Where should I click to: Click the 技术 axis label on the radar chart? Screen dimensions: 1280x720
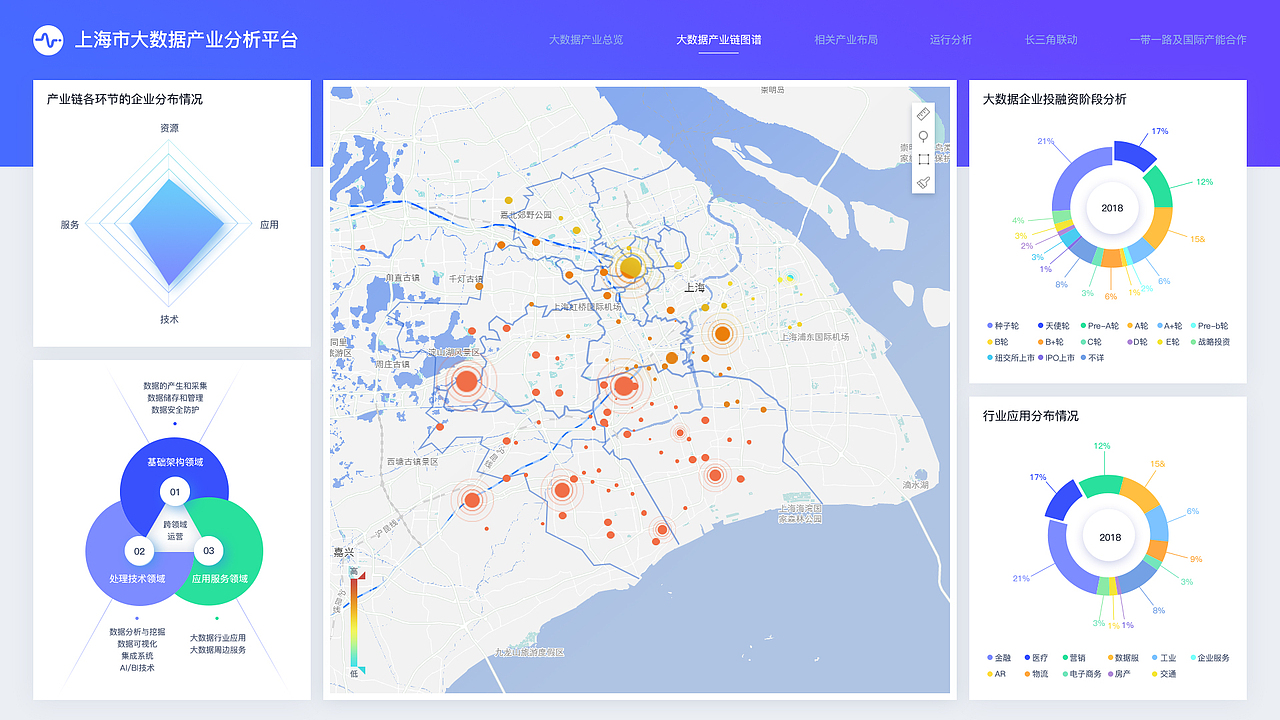pos(169,319)
